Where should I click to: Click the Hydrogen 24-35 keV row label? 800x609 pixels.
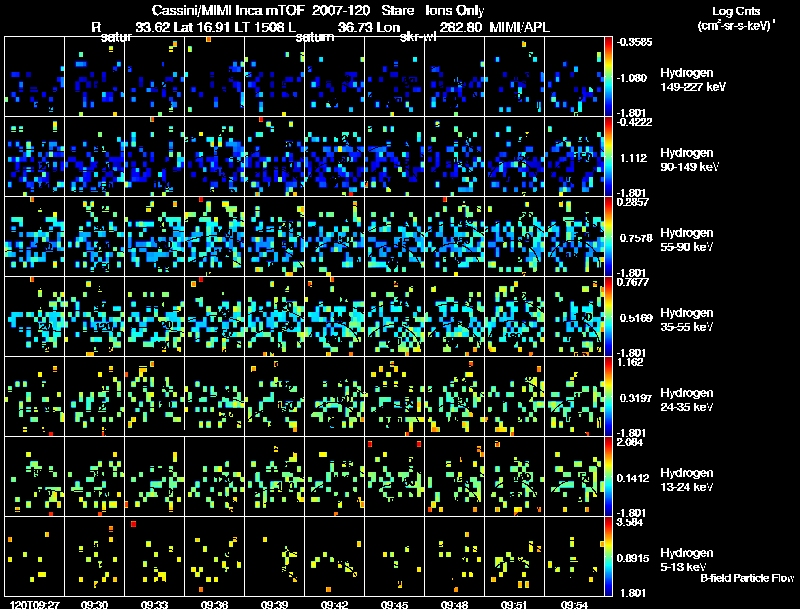686,400
